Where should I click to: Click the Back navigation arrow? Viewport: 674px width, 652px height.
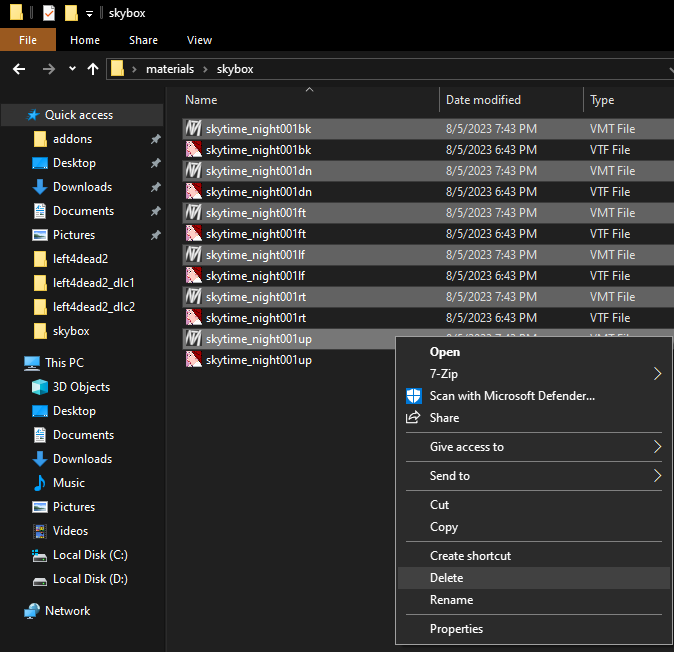coord(19,69)
